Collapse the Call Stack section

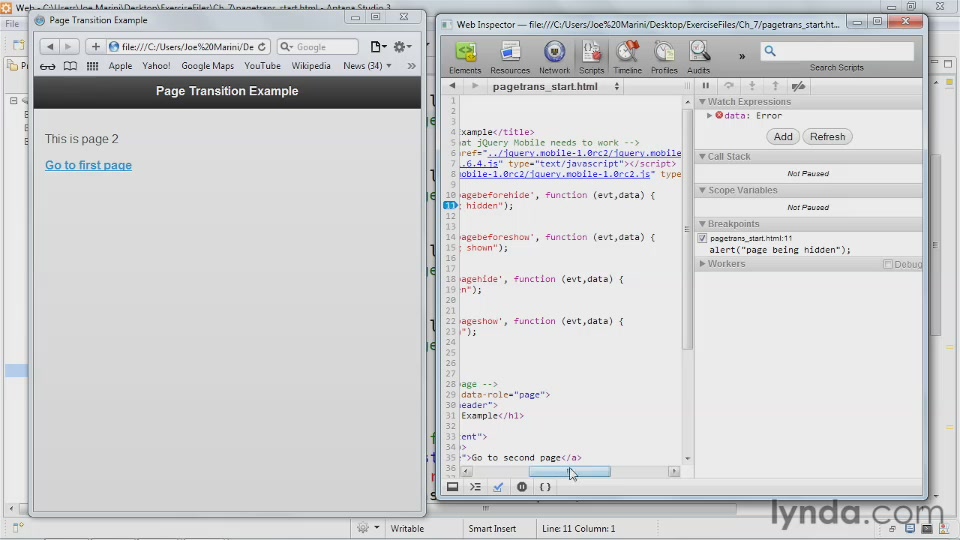click(702, 157)
